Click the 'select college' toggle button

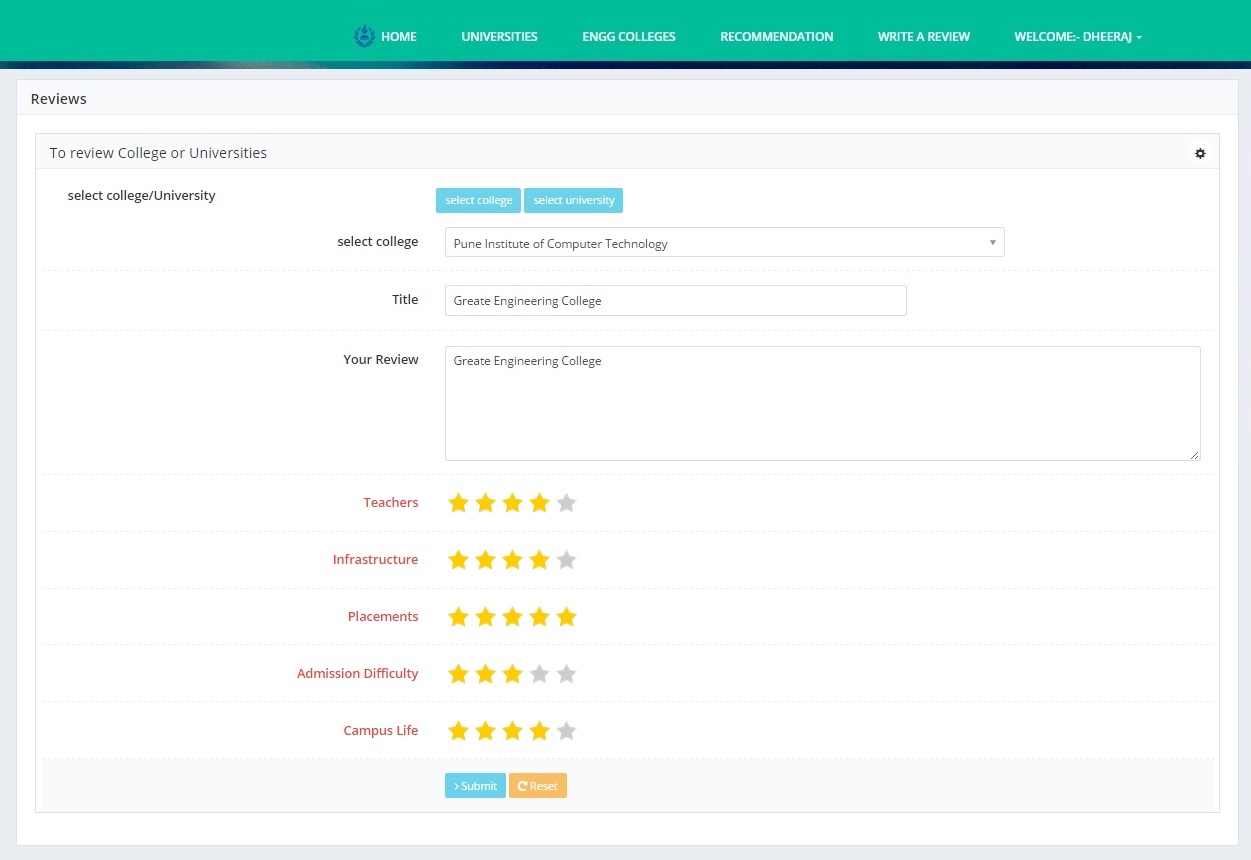pyautogui.click(x=479, y=201)
